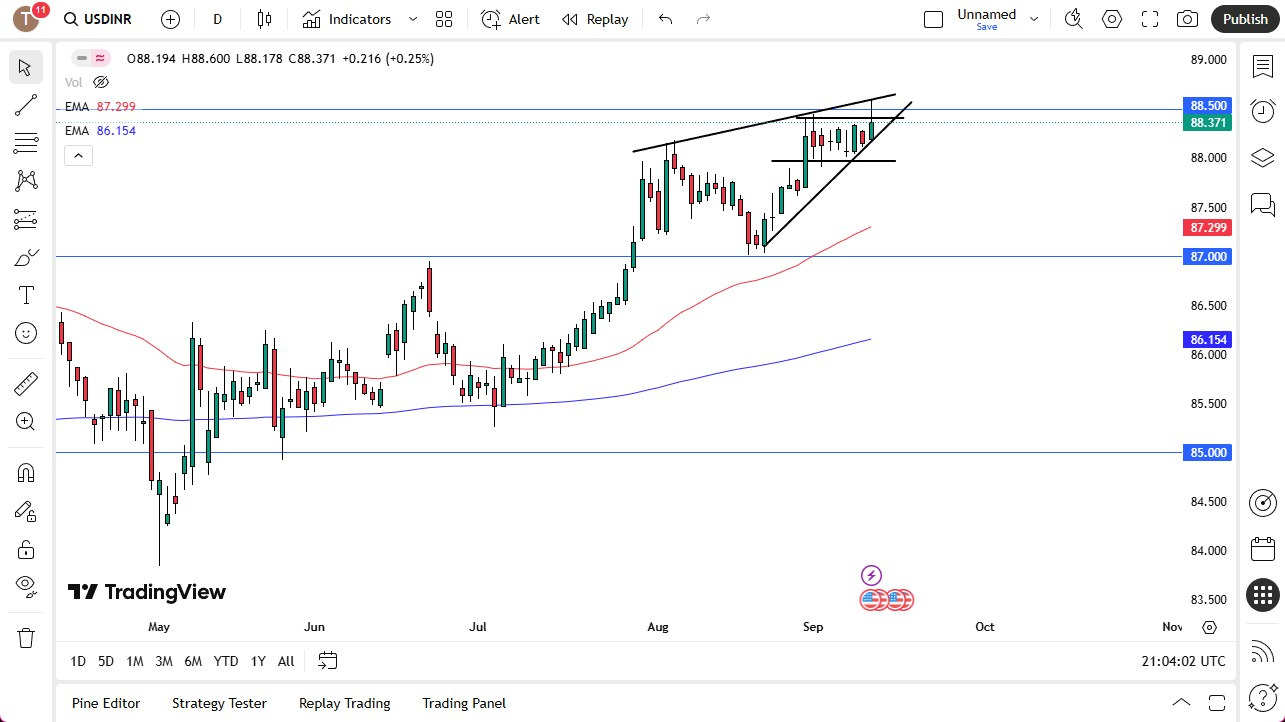The width and height of the screenshot is (1285, 722).
Task: Select the Text drawing tool
Action: point(25,294)
